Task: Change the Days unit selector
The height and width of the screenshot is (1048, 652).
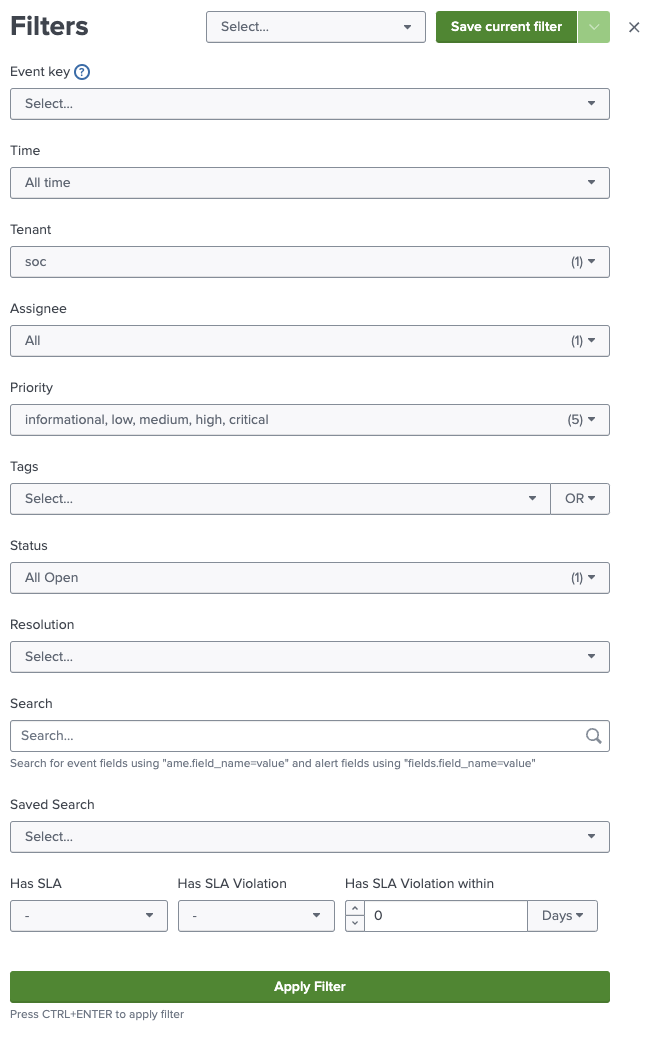Action: point(562,915)
